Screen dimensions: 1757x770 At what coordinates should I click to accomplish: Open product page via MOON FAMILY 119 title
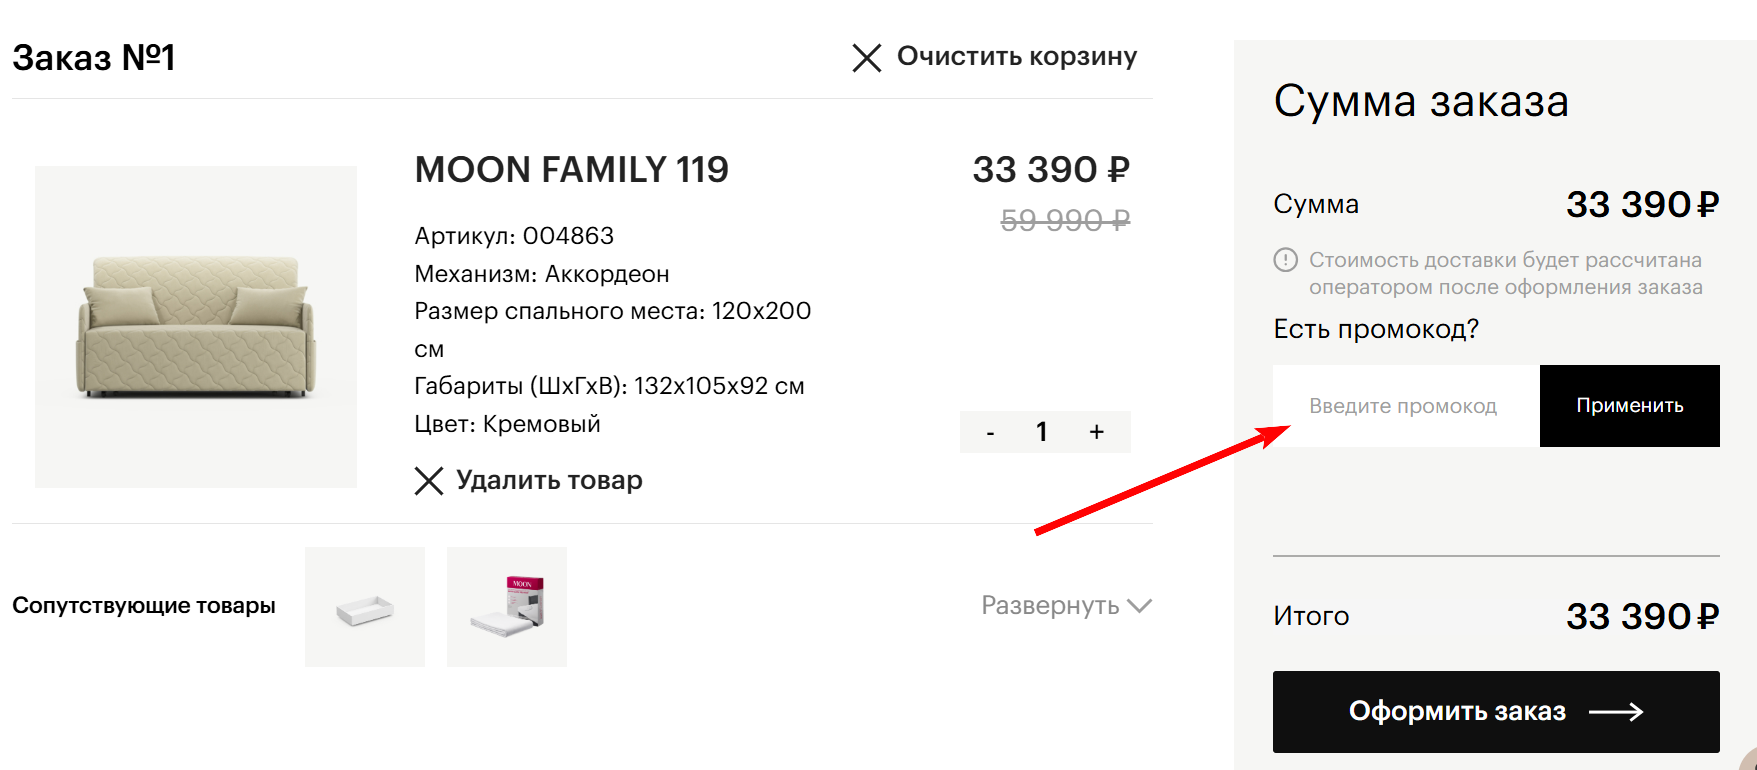(572, 170)
